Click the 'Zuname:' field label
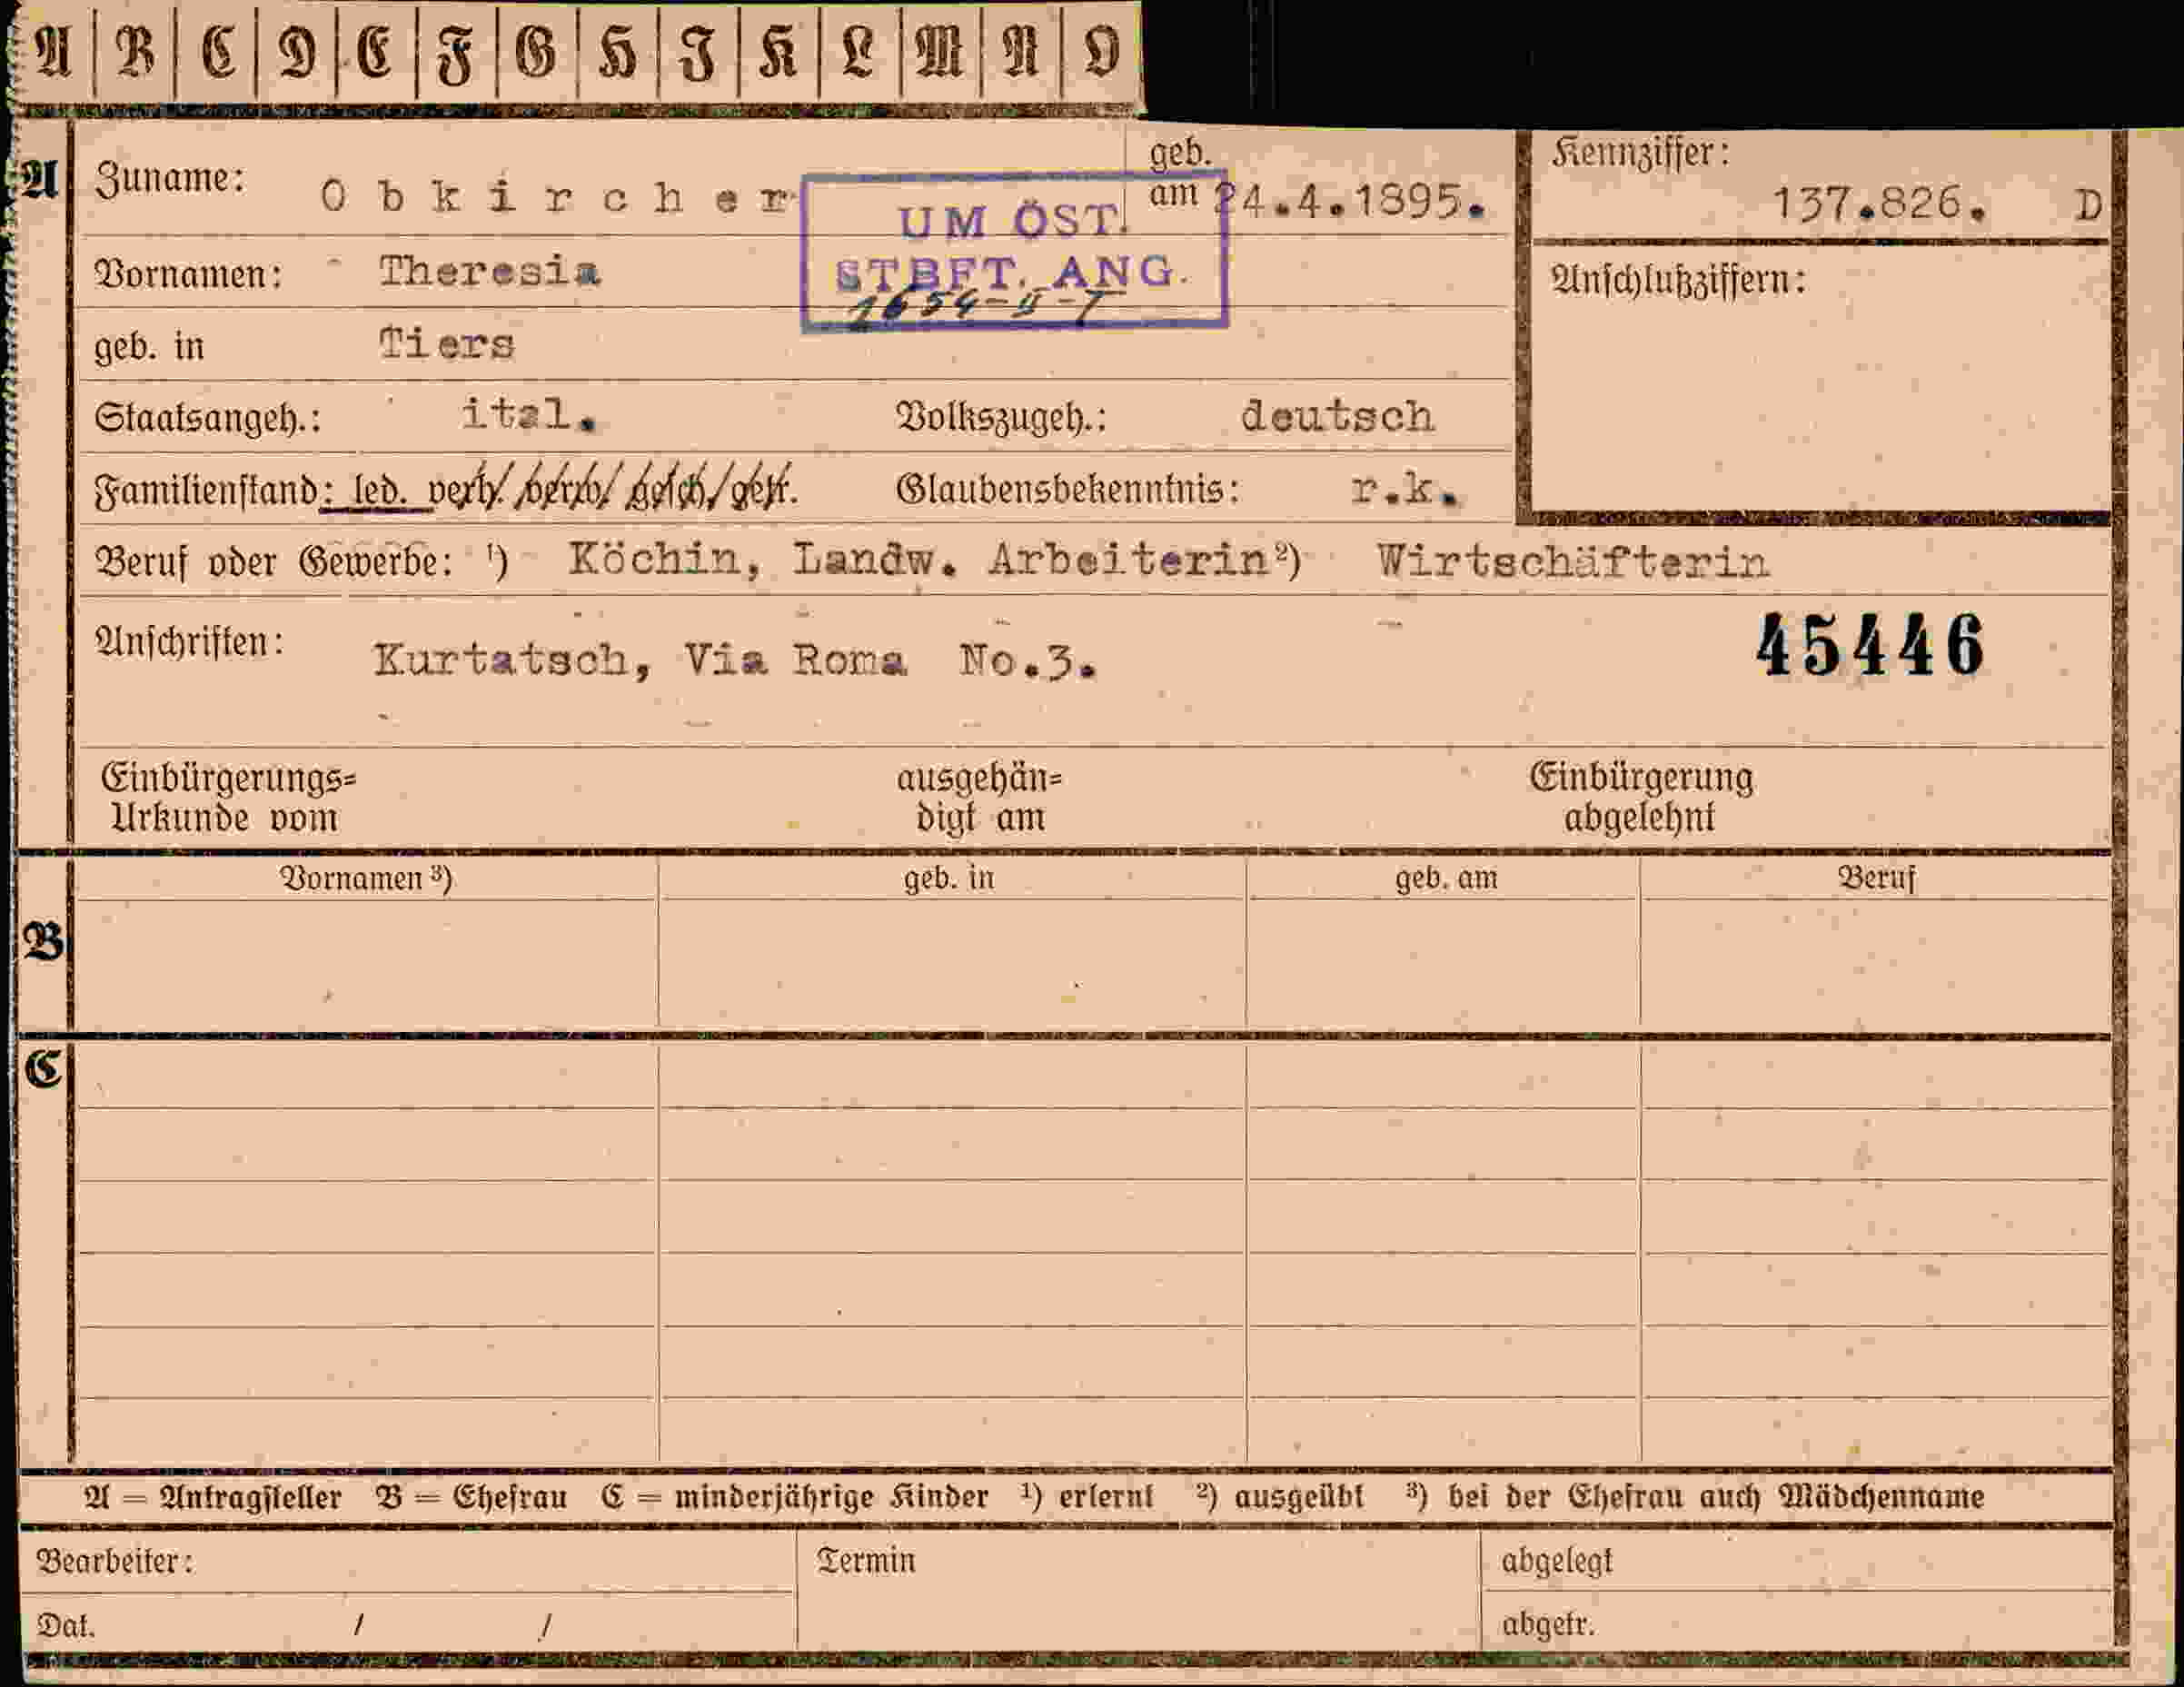Viewport: 2184px width, 1687px height. click(x=170, y=179)
